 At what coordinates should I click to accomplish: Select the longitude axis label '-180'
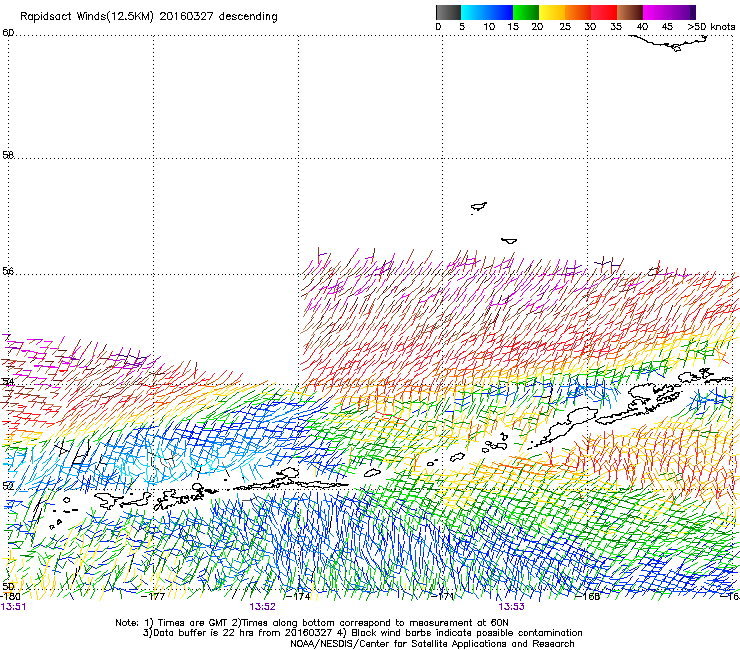tap(10, 596)
